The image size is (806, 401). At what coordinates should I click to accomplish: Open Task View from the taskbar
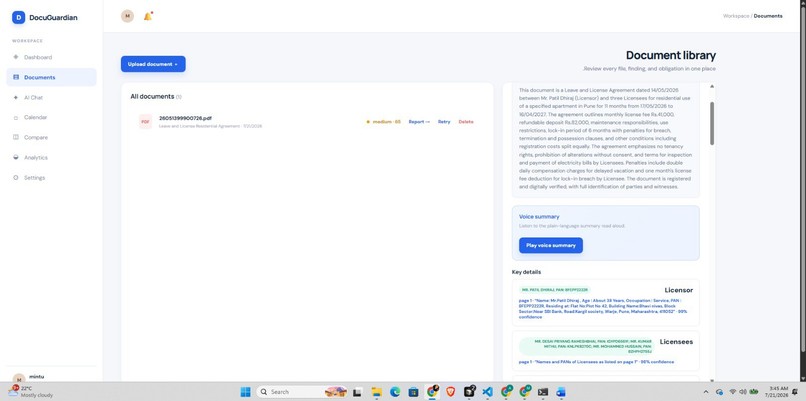(x=357, y=392)
